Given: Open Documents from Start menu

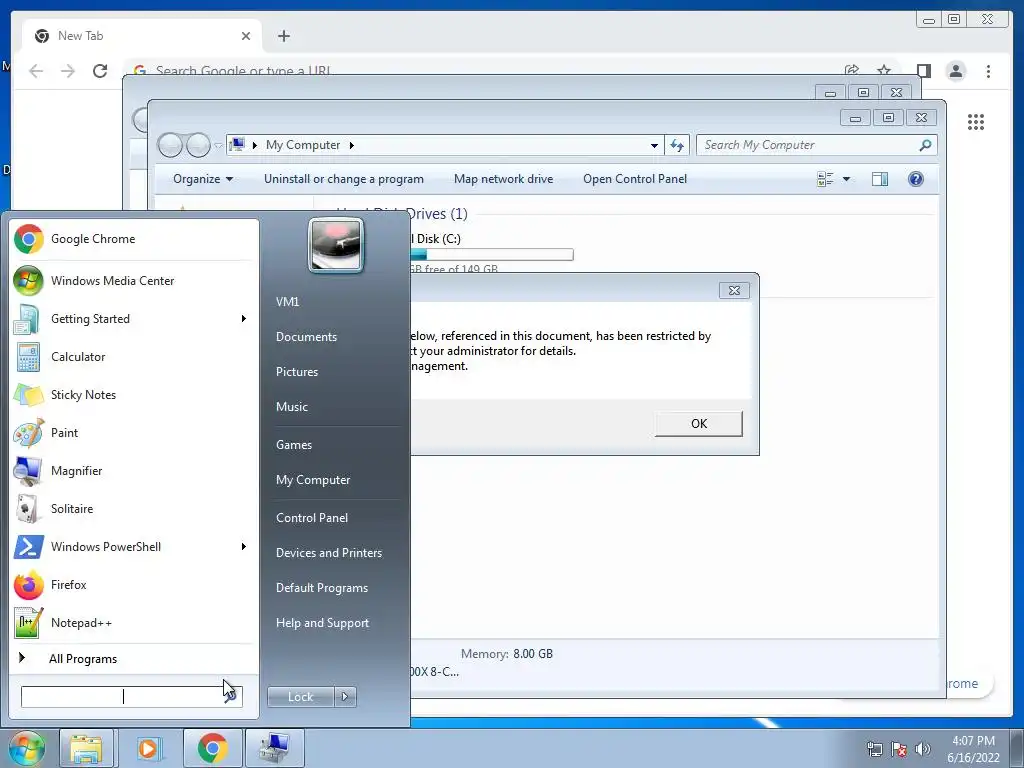Looking at the screenshot, I should [x=306, y=337].
